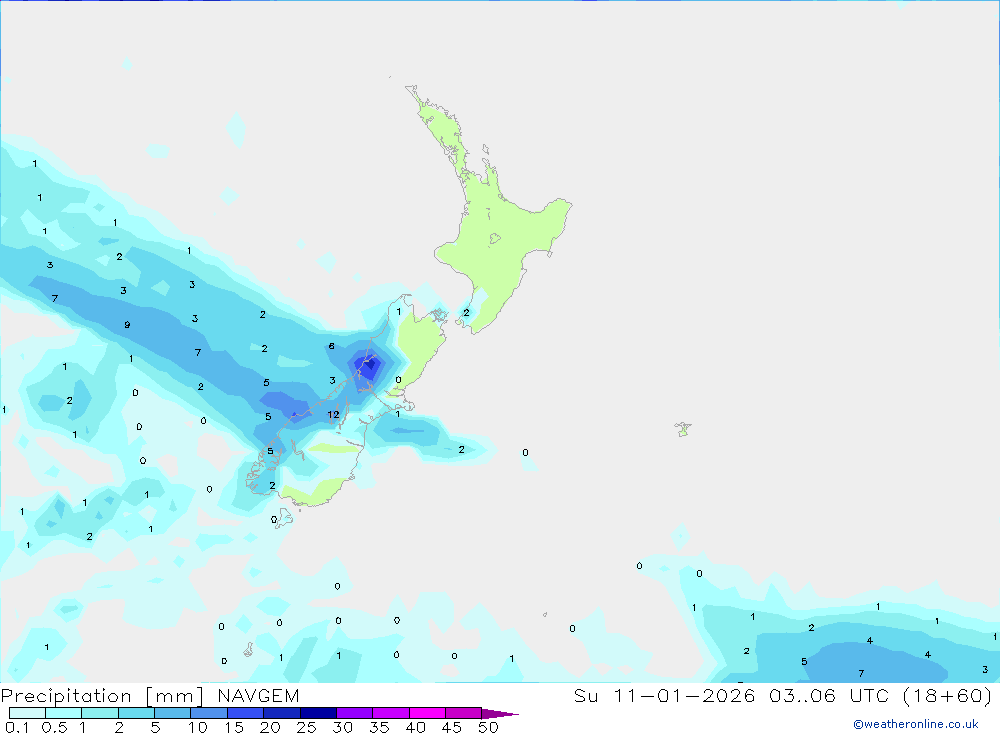Click the '(18+60)' forecast run text
The image size is (1000, 733).
pos(948,695)
